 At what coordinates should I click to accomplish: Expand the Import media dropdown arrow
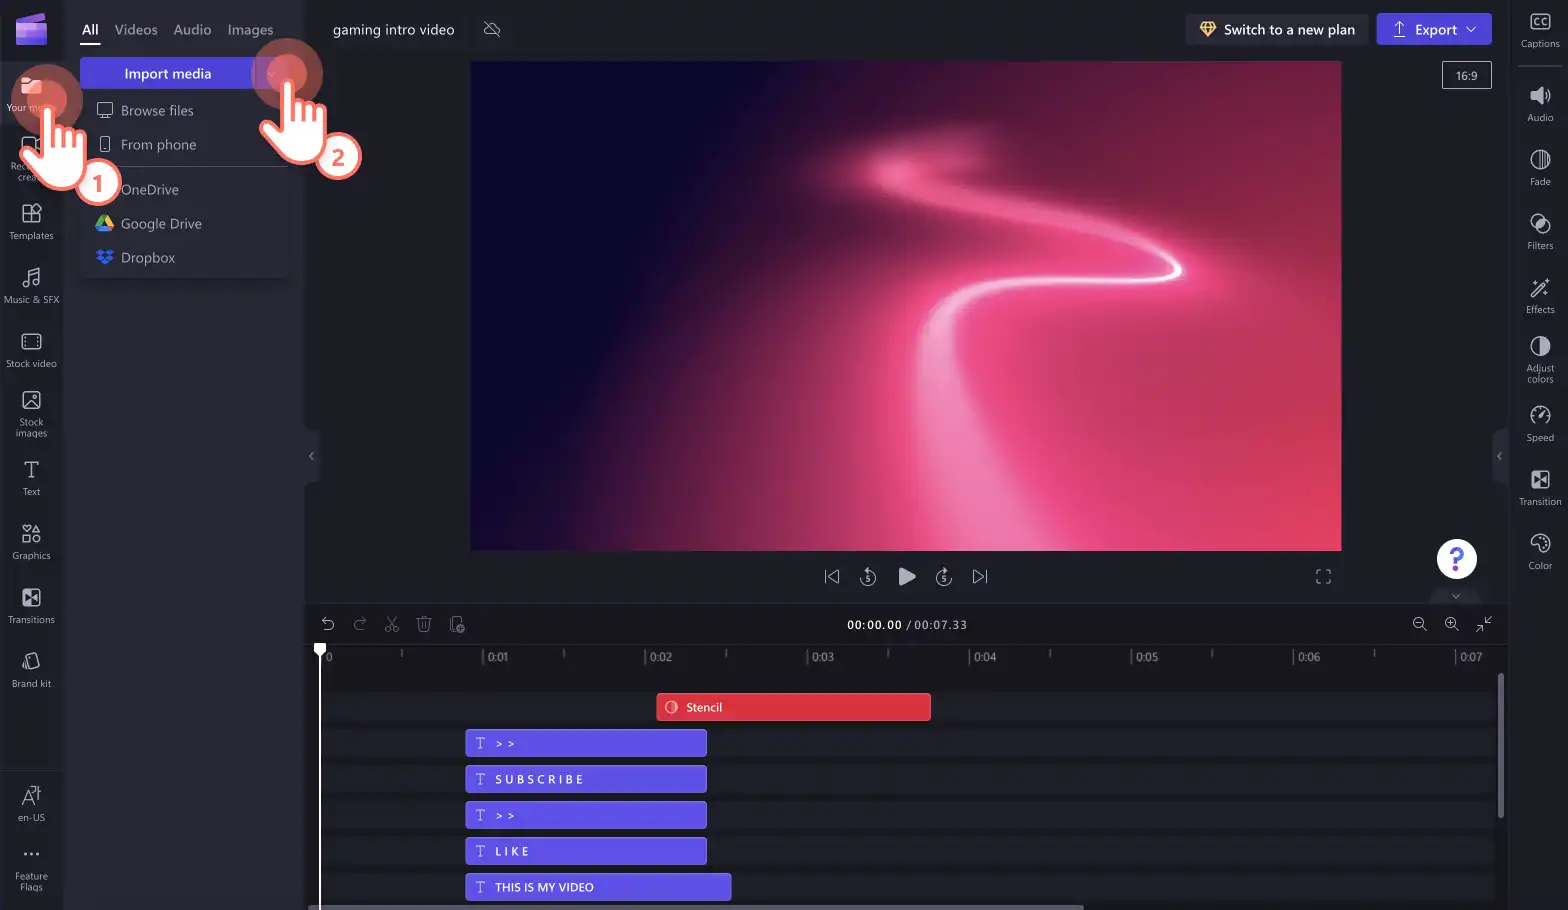click(x=272, y=73)
